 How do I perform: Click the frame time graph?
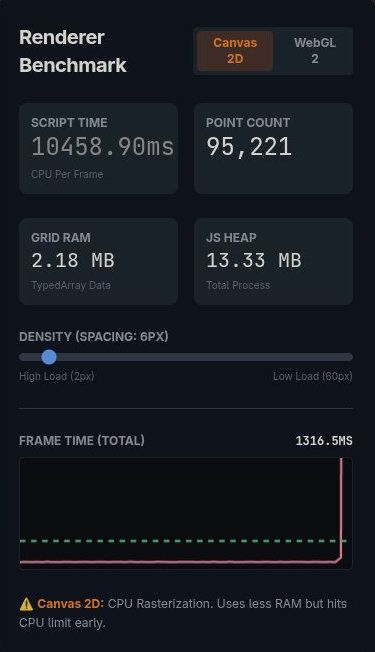[186, 513]
